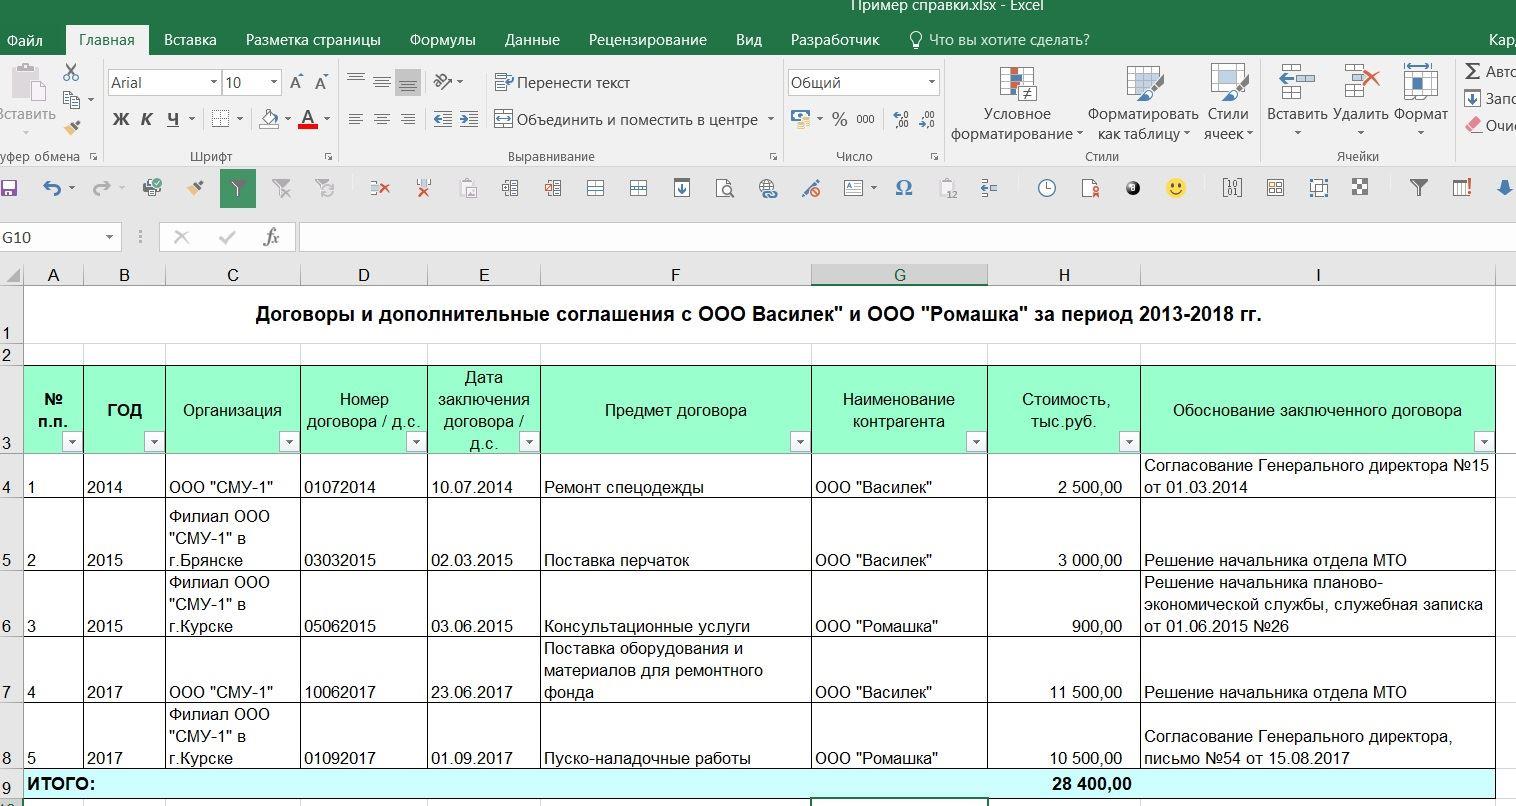Apply the red font color A
The image size is (1516, 806).
click(308, 119)
